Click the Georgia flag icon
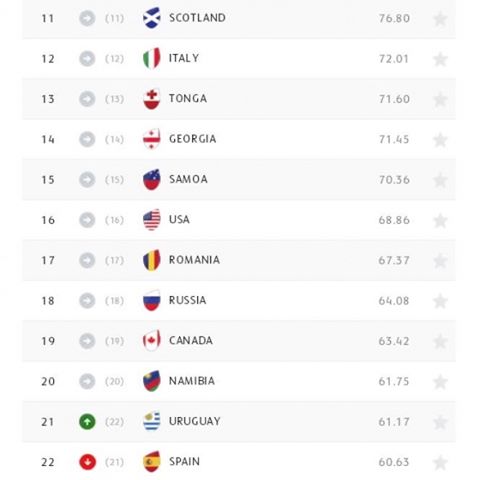480x480 pixels. pos(152,139)
